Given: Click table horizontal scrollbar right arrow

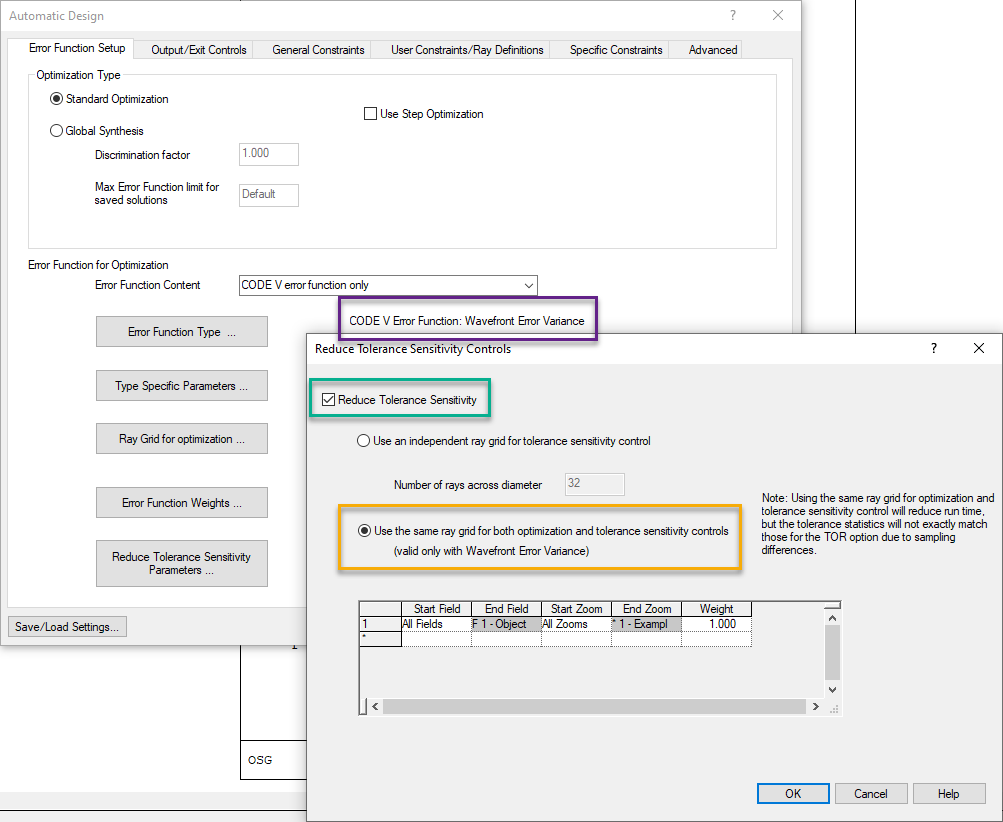Looking at the screenshot, I should [816, 706].
